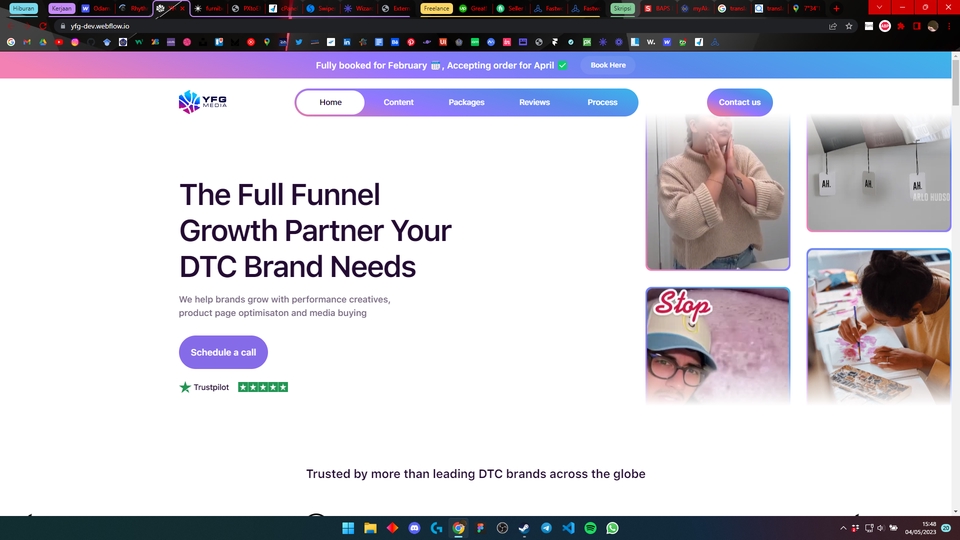Click the page vertical scrollbar thumb
This screenshot has height=540, width=960.
(x=955, y=83)
